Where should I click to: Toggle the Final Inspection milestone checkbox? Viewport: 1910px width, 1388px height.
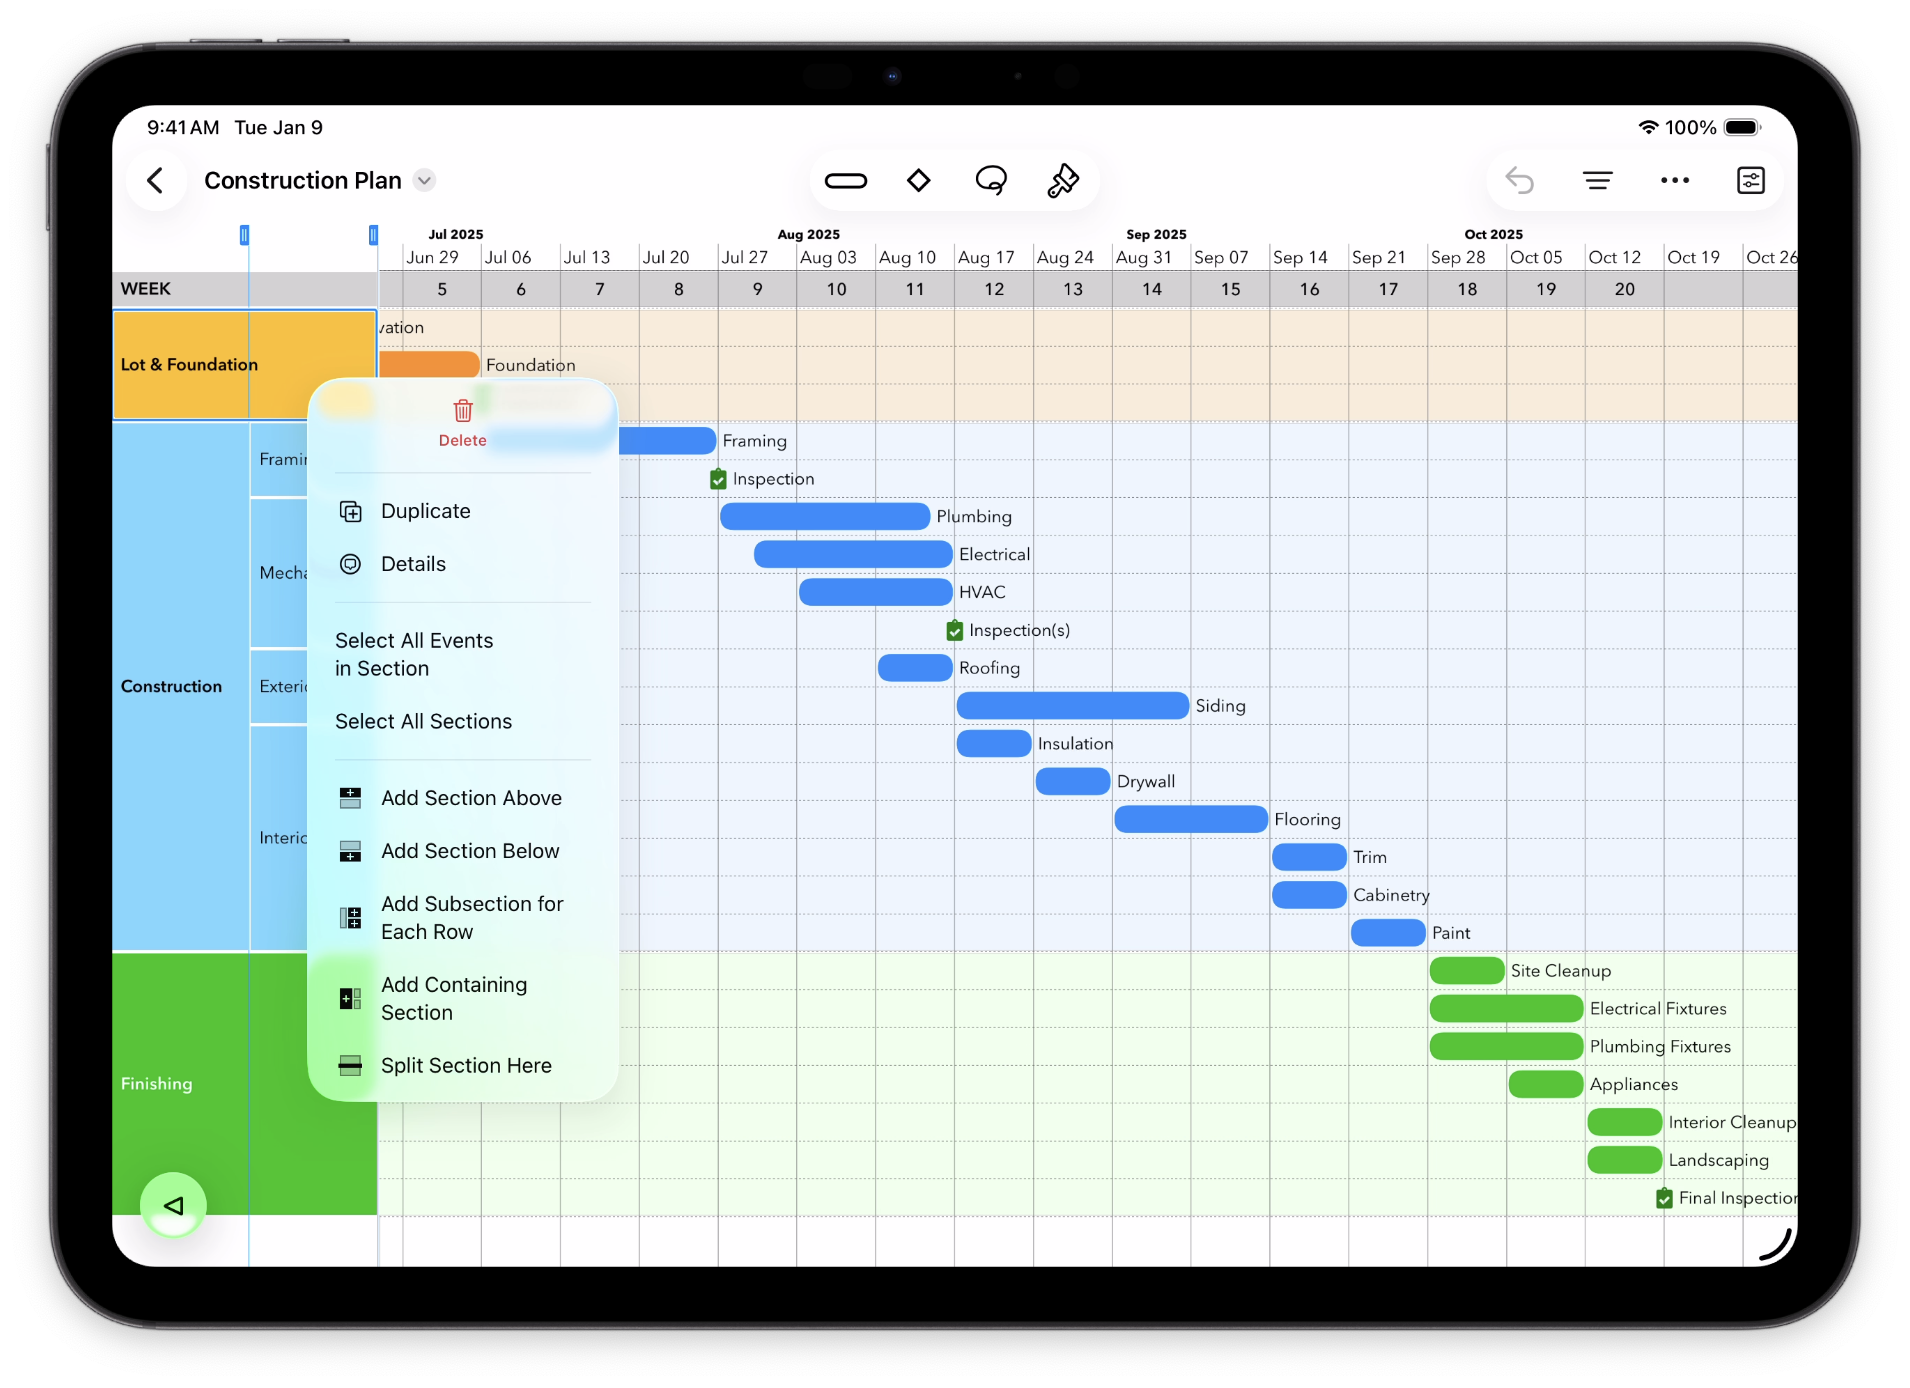pos(1664,1198)
